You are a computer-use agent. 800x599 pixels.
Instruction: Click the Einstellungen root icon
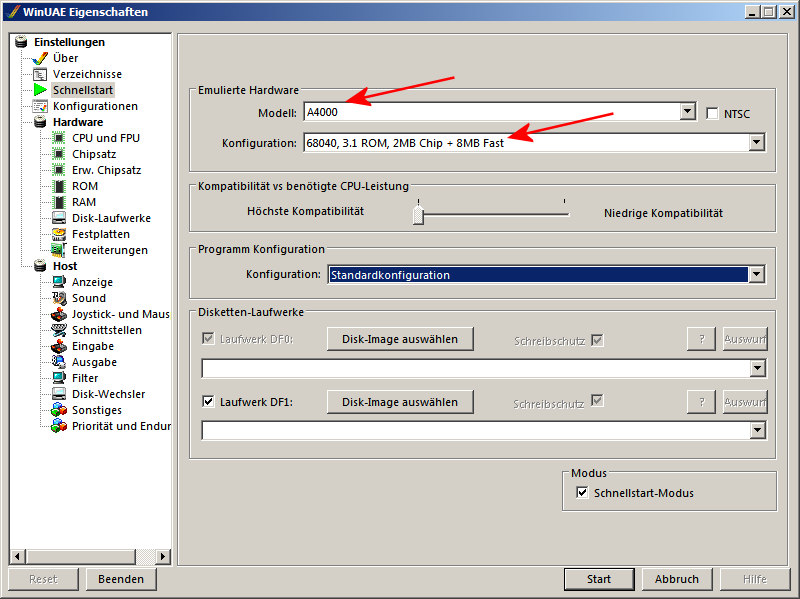point(21,42)
